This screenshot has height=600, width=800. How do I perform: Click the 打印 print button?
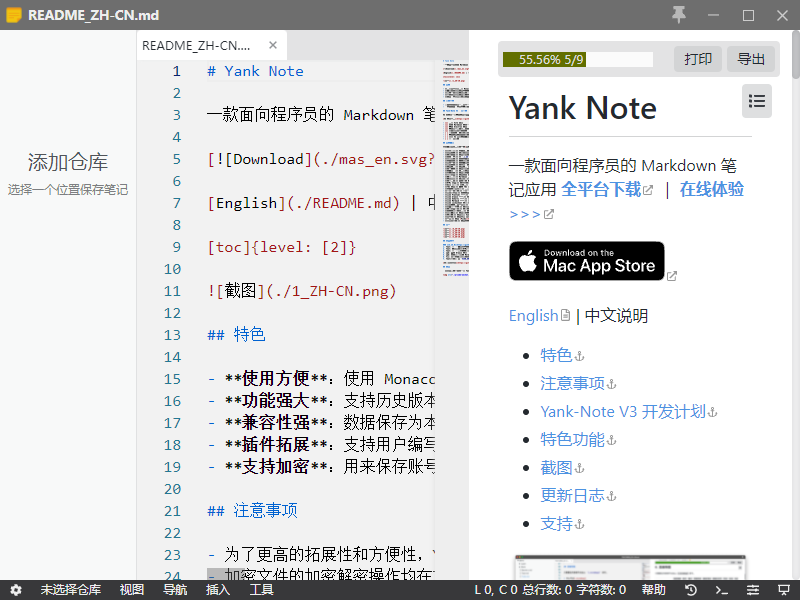click(697, 58)
